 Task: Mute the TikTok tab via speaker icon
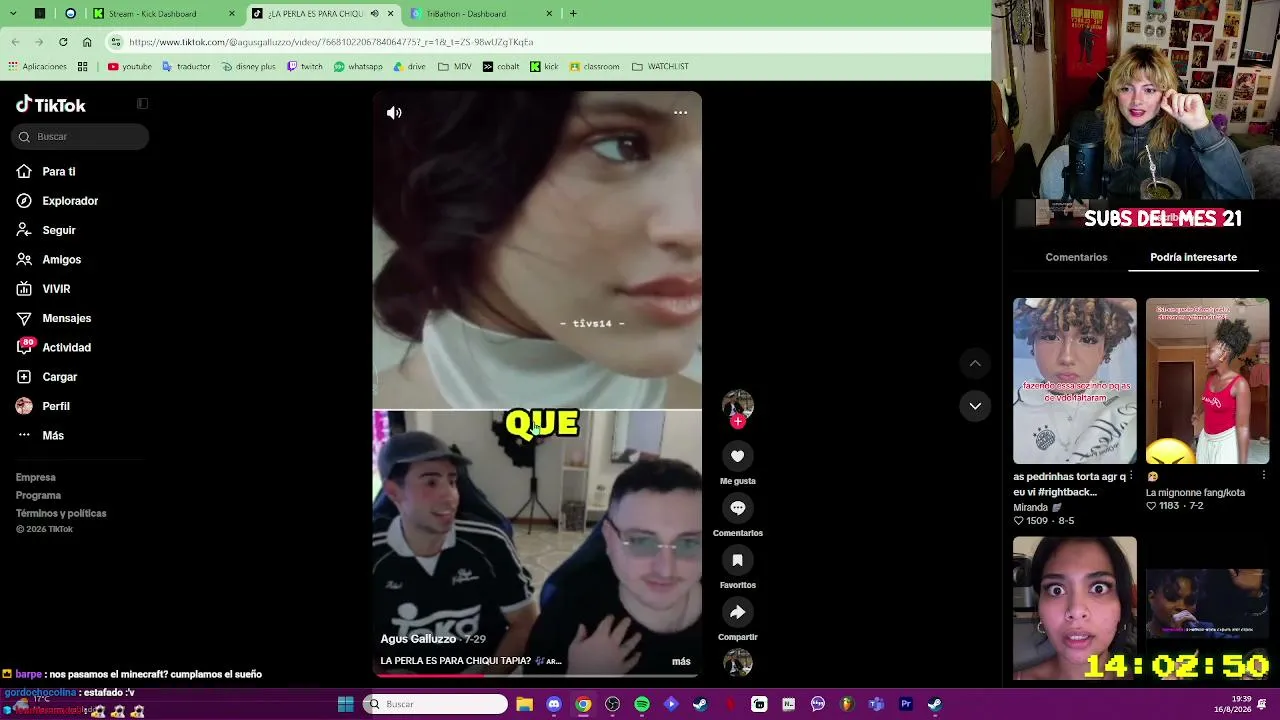click(x=374, y=14)
